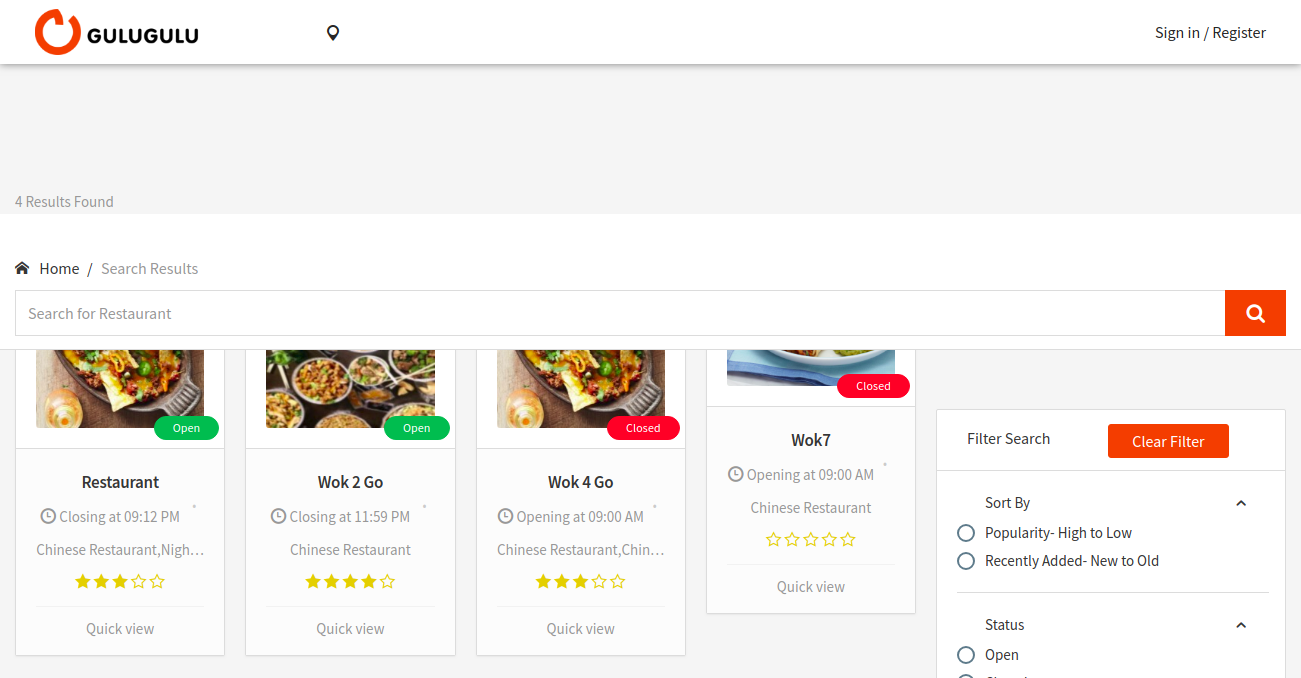Image resolution: width=1301 pixels, height=678 pixels.
Task: Click the Gulugulu logo icon
Action: [x=57, y=32]
